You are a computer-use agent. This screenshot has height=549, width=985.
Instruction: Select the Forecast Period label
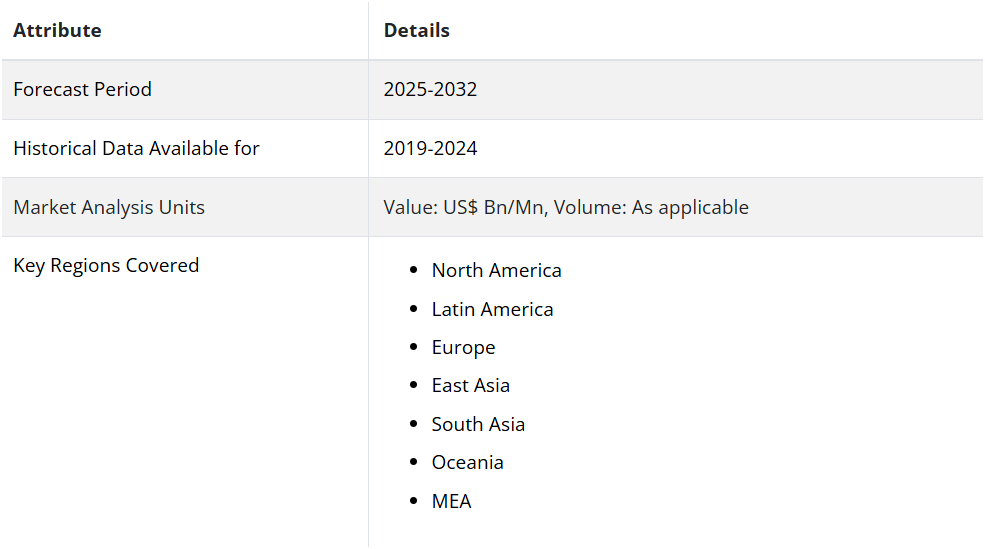click(x=82, y=89)
